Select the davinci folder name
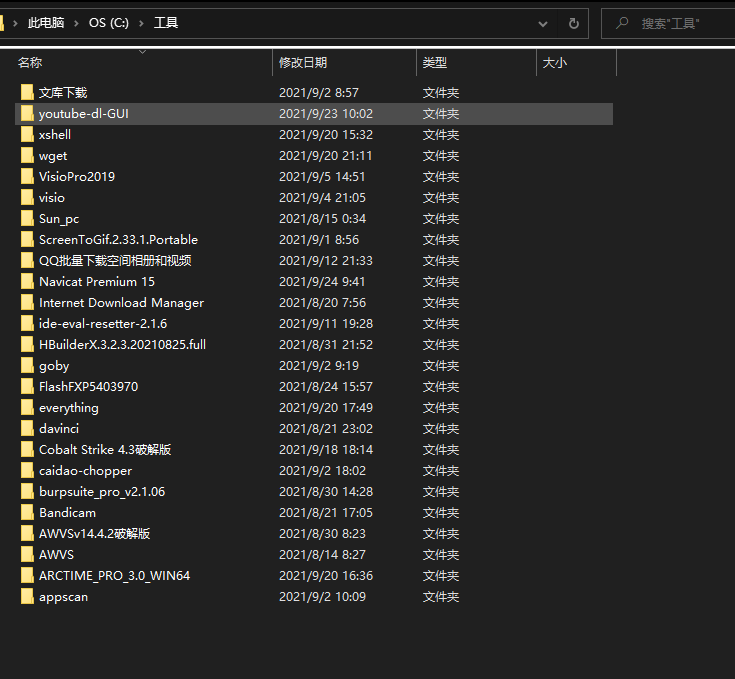735x679 pixels. click(x=59, y=429)
